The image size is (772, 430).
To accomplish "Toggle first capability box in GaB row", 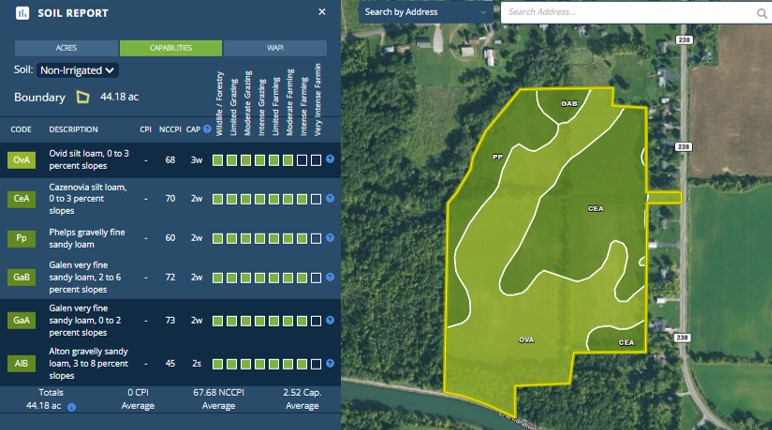I will pyautogui.click(x=217, y=277).
